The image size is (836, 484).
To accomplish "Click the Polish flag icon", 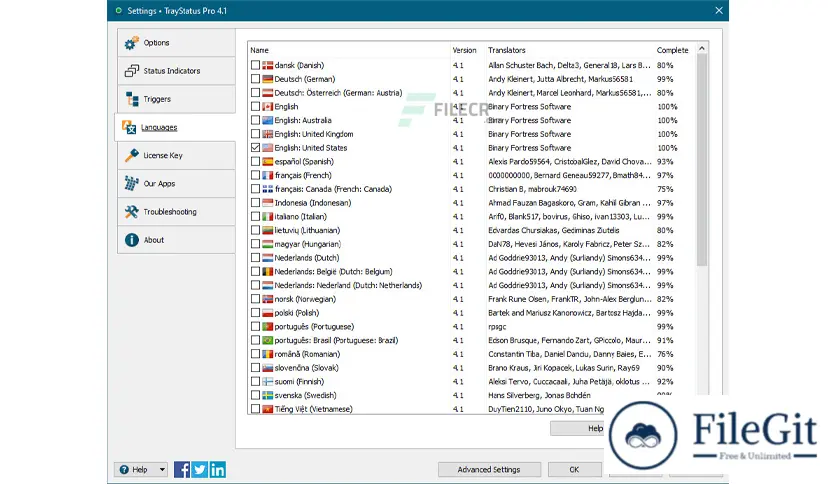I will [x=268, y=313].
